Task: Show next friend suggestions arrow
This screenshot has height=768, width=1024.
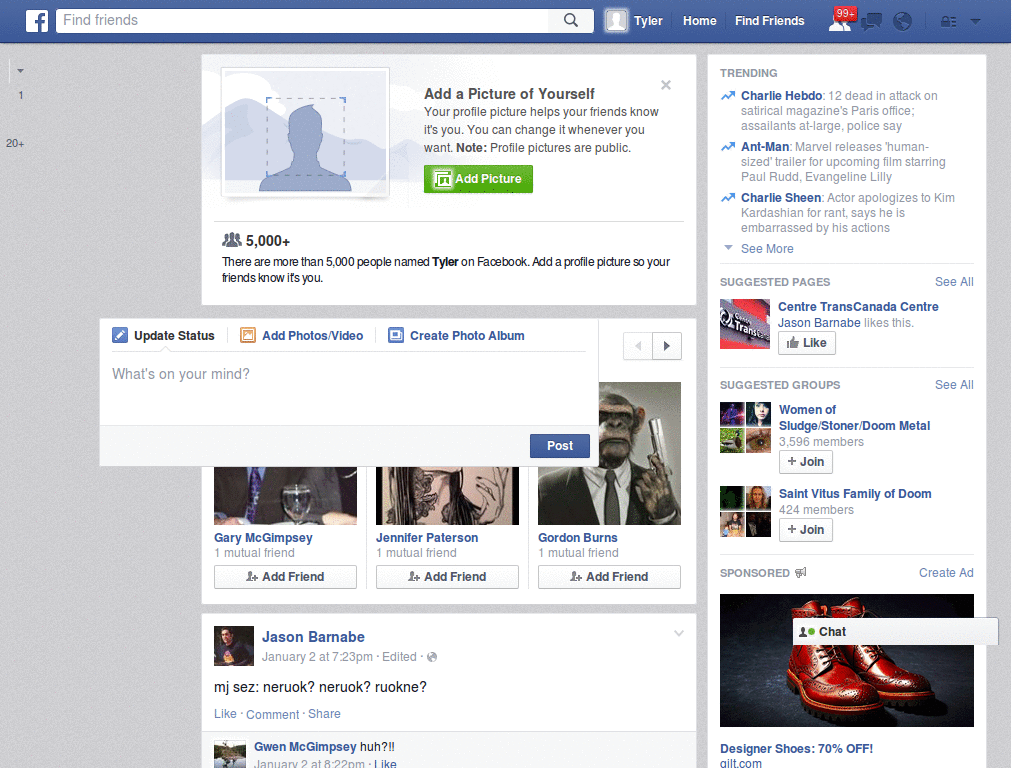Action: pyautogui.click(x=667, y=346)
